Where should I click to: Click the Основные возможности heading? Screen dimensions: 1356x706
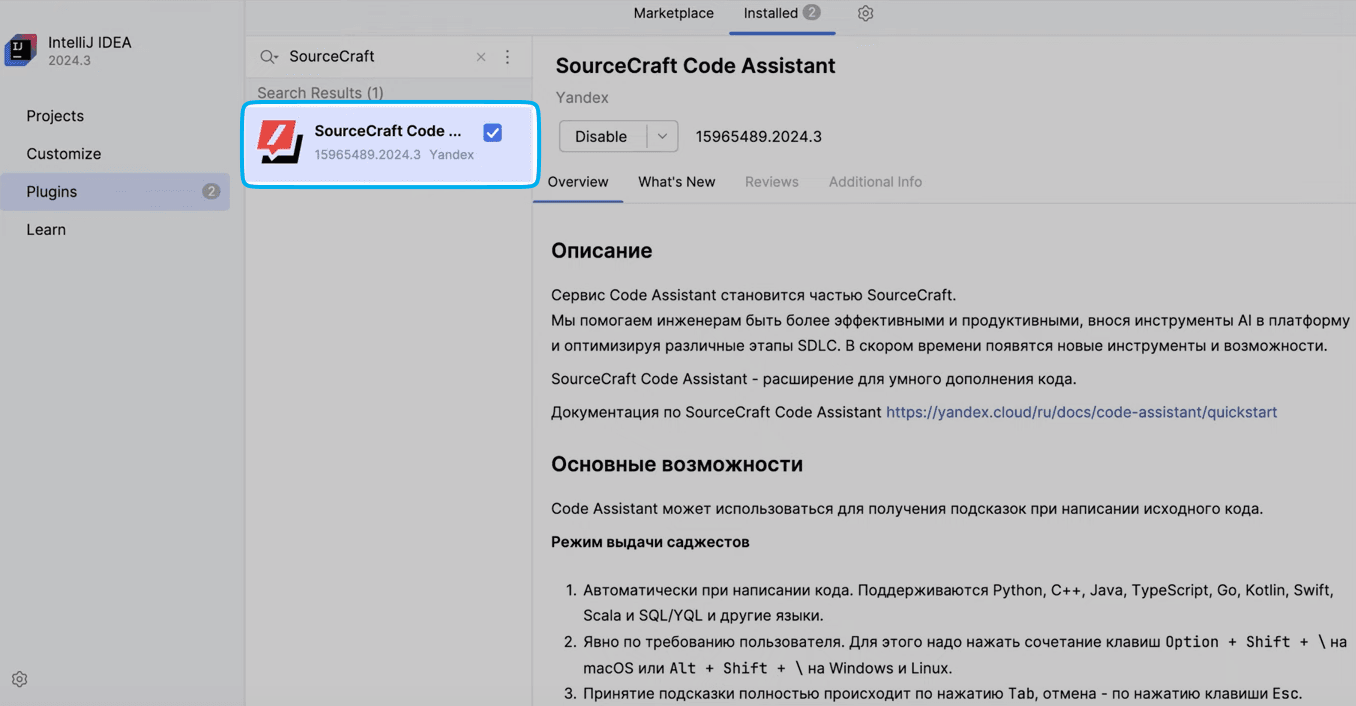click(677, 465)
